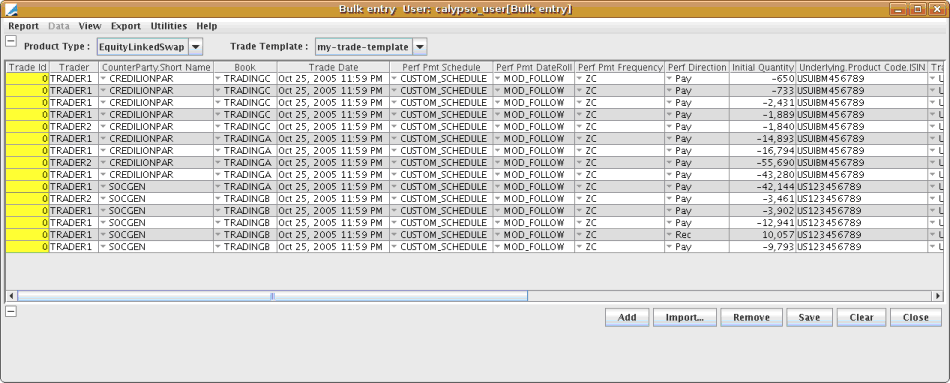The image size is (950, 383).
Task: Select the Trade Id column header
Action: tap(27, 67)
